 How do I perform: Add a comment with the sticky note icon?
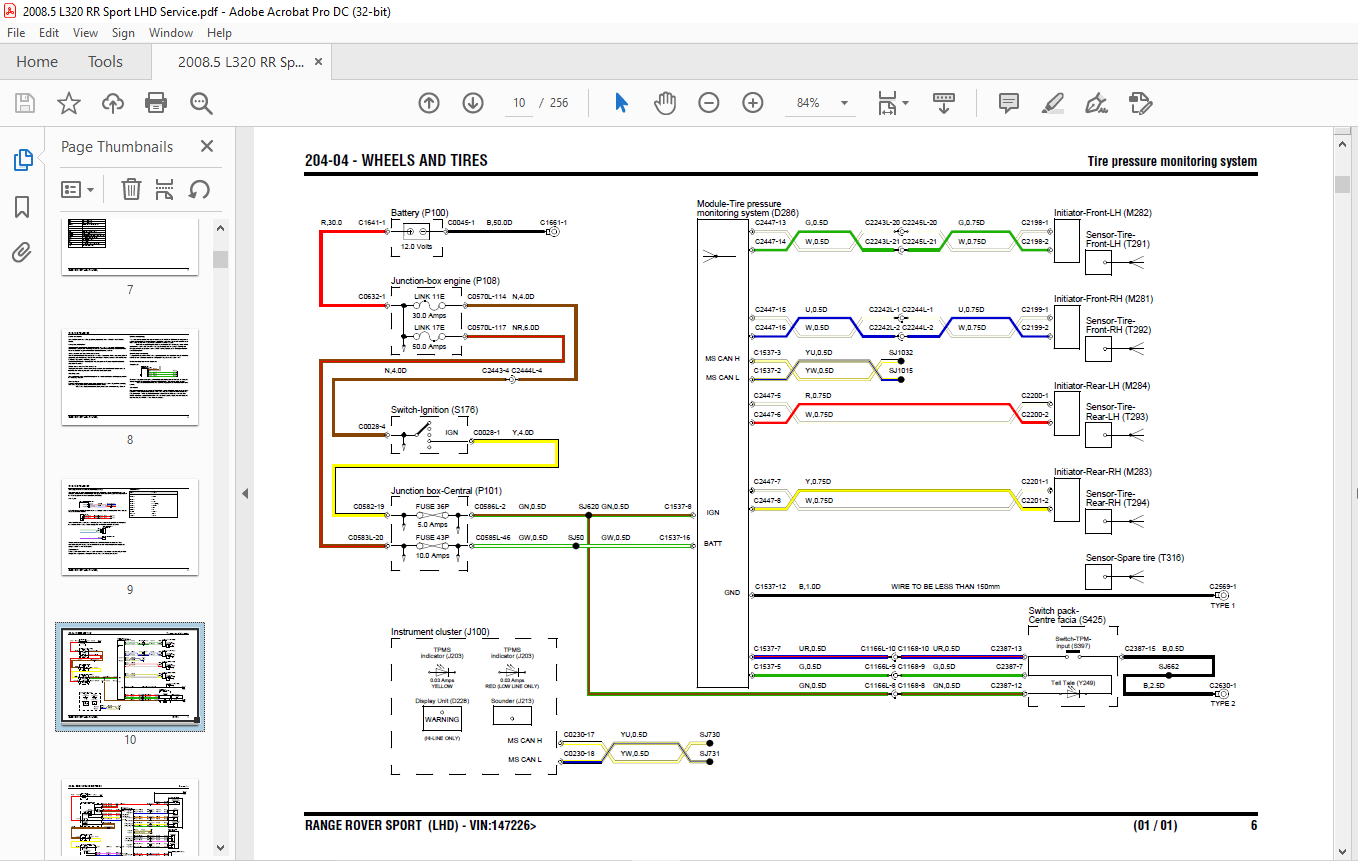(x=1008, y=103)
